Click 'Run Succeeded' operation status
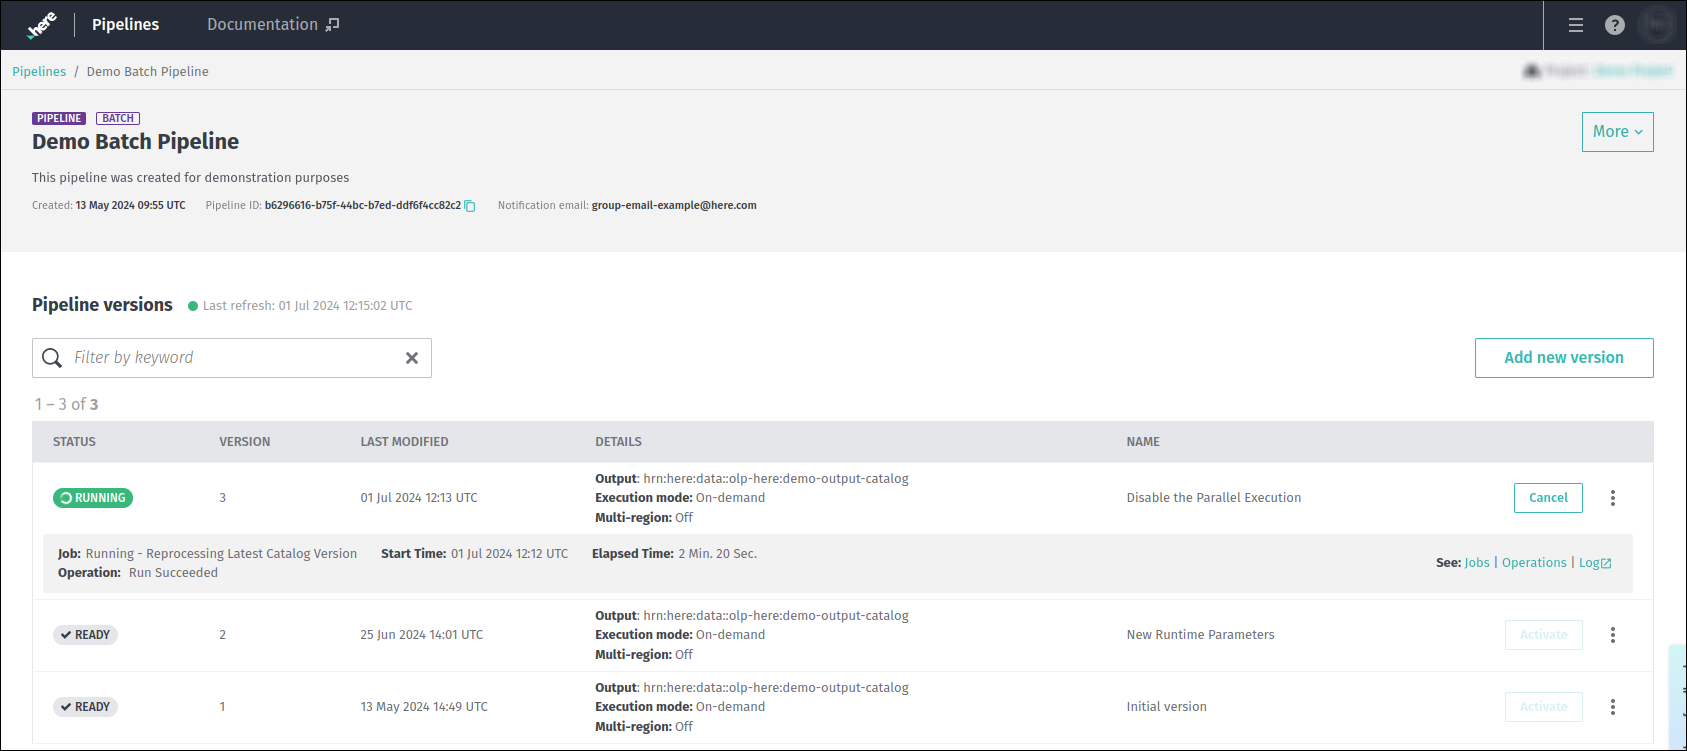Screen dimensions: 1687x751 [173, 573]
